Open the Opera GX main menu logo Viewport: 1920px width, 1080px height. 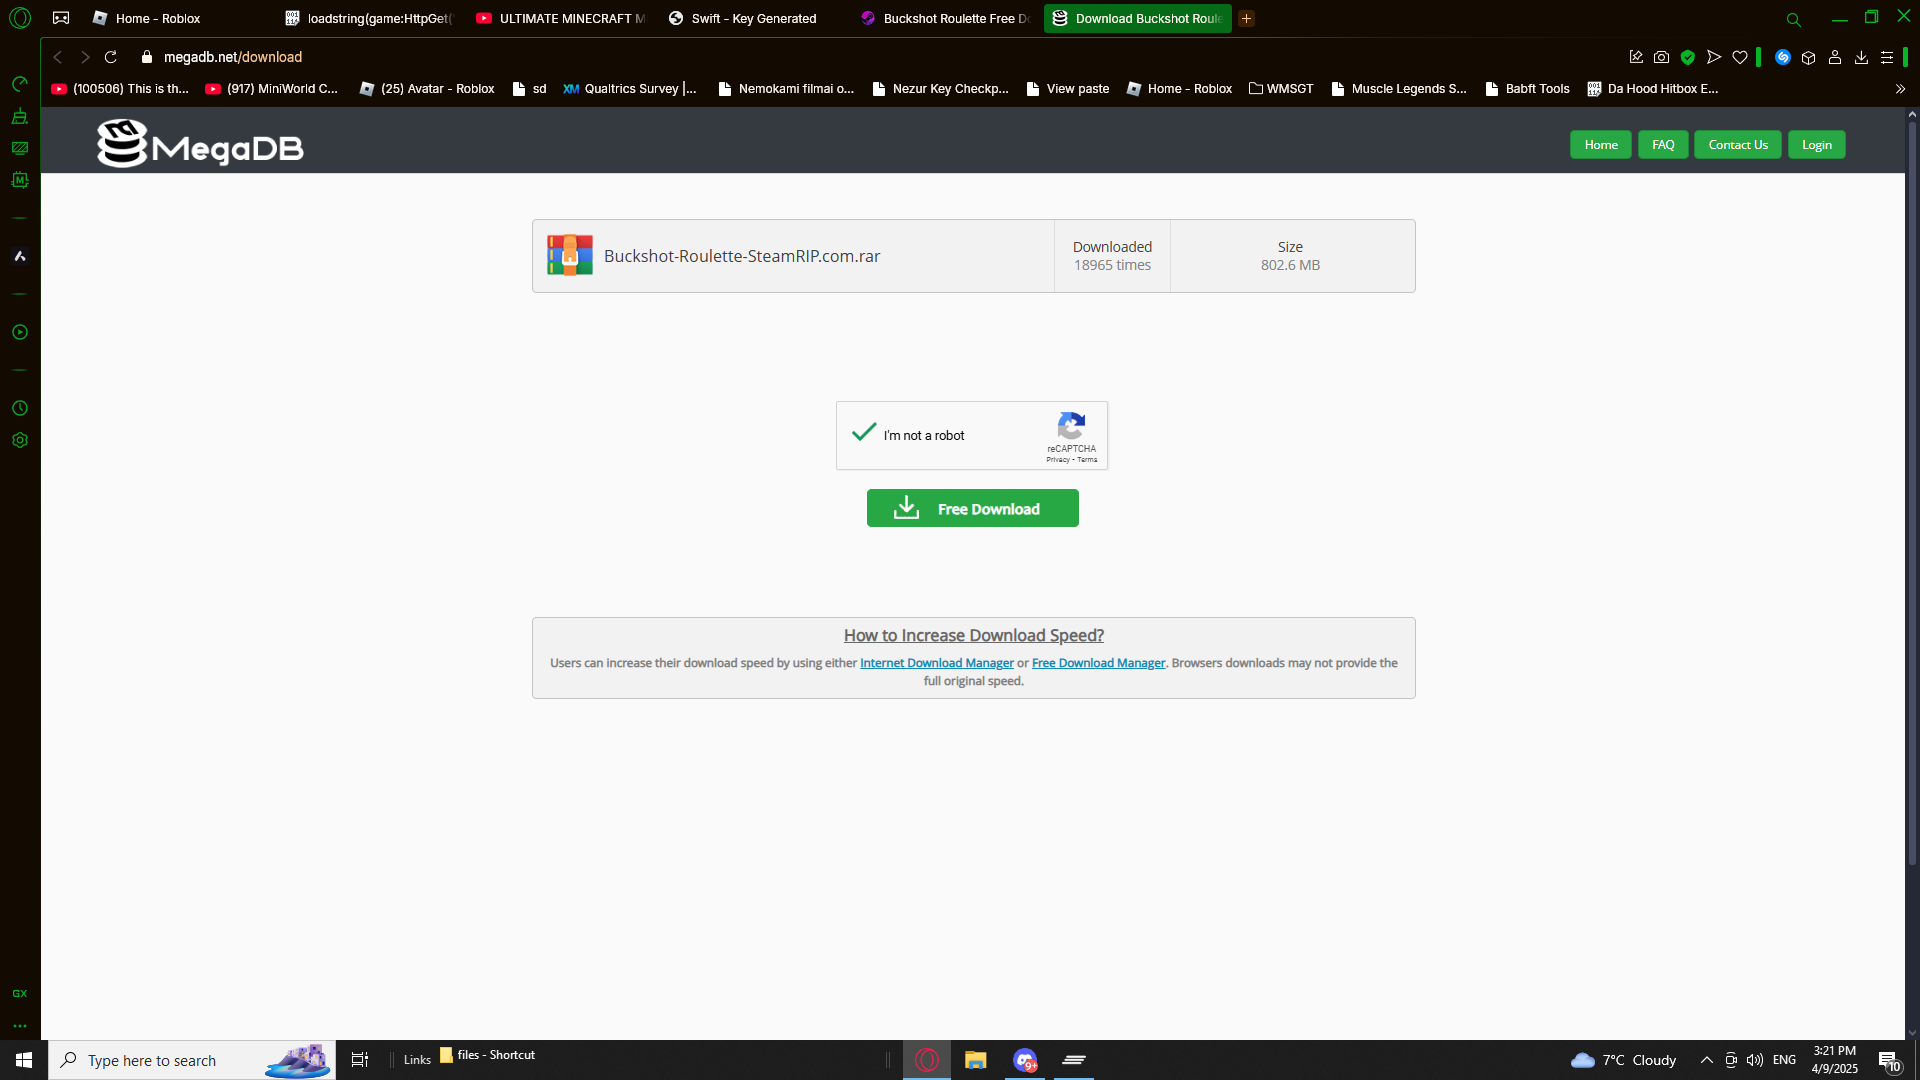tap(20, 18)
